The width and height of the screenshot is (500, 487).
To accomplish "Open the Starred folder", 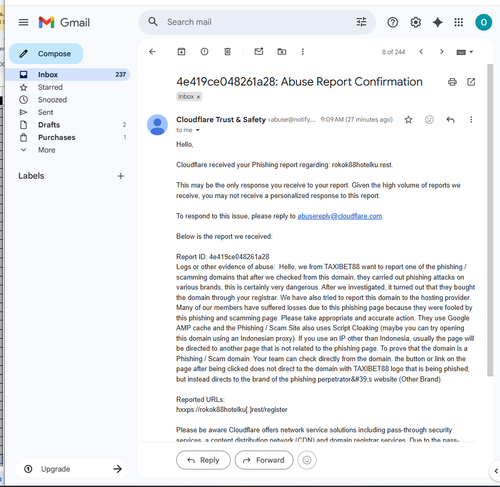I will (67, 87).
